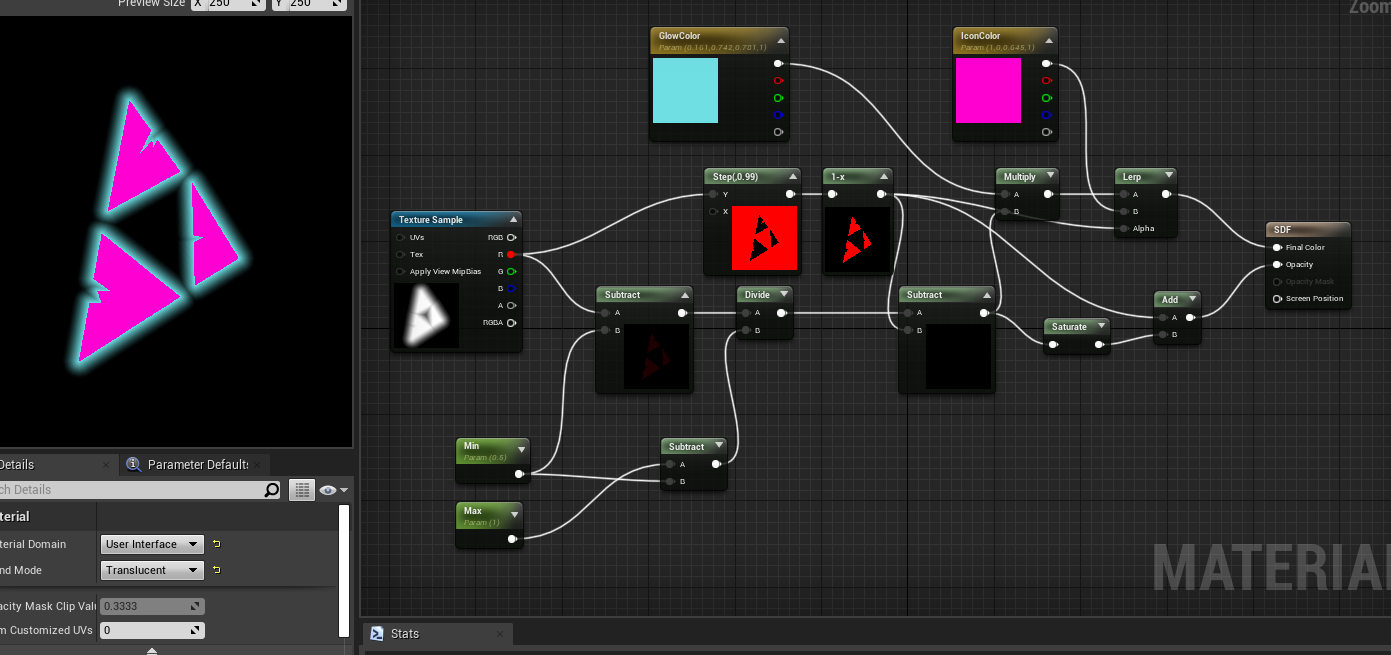1391x655 pixels.
Task: Select the SDF material output node title
Action: click(x=1283, y=230)
